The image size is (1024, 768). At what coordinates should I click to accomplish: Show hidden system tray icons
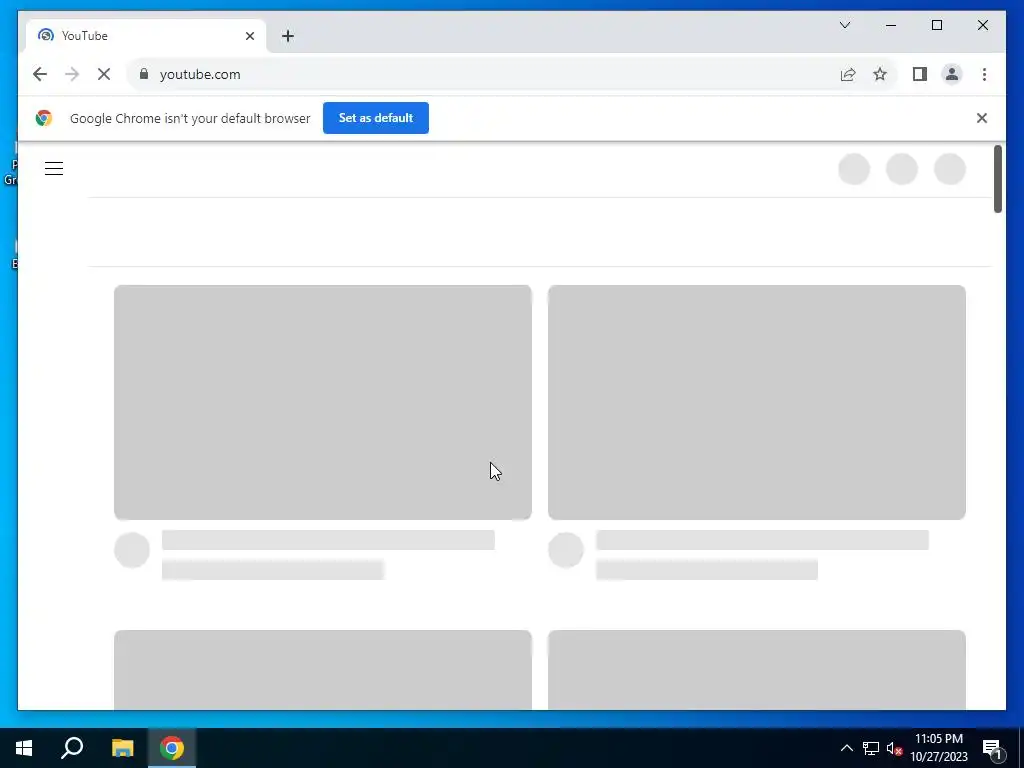pyautogui.click(x=846, y=748)
